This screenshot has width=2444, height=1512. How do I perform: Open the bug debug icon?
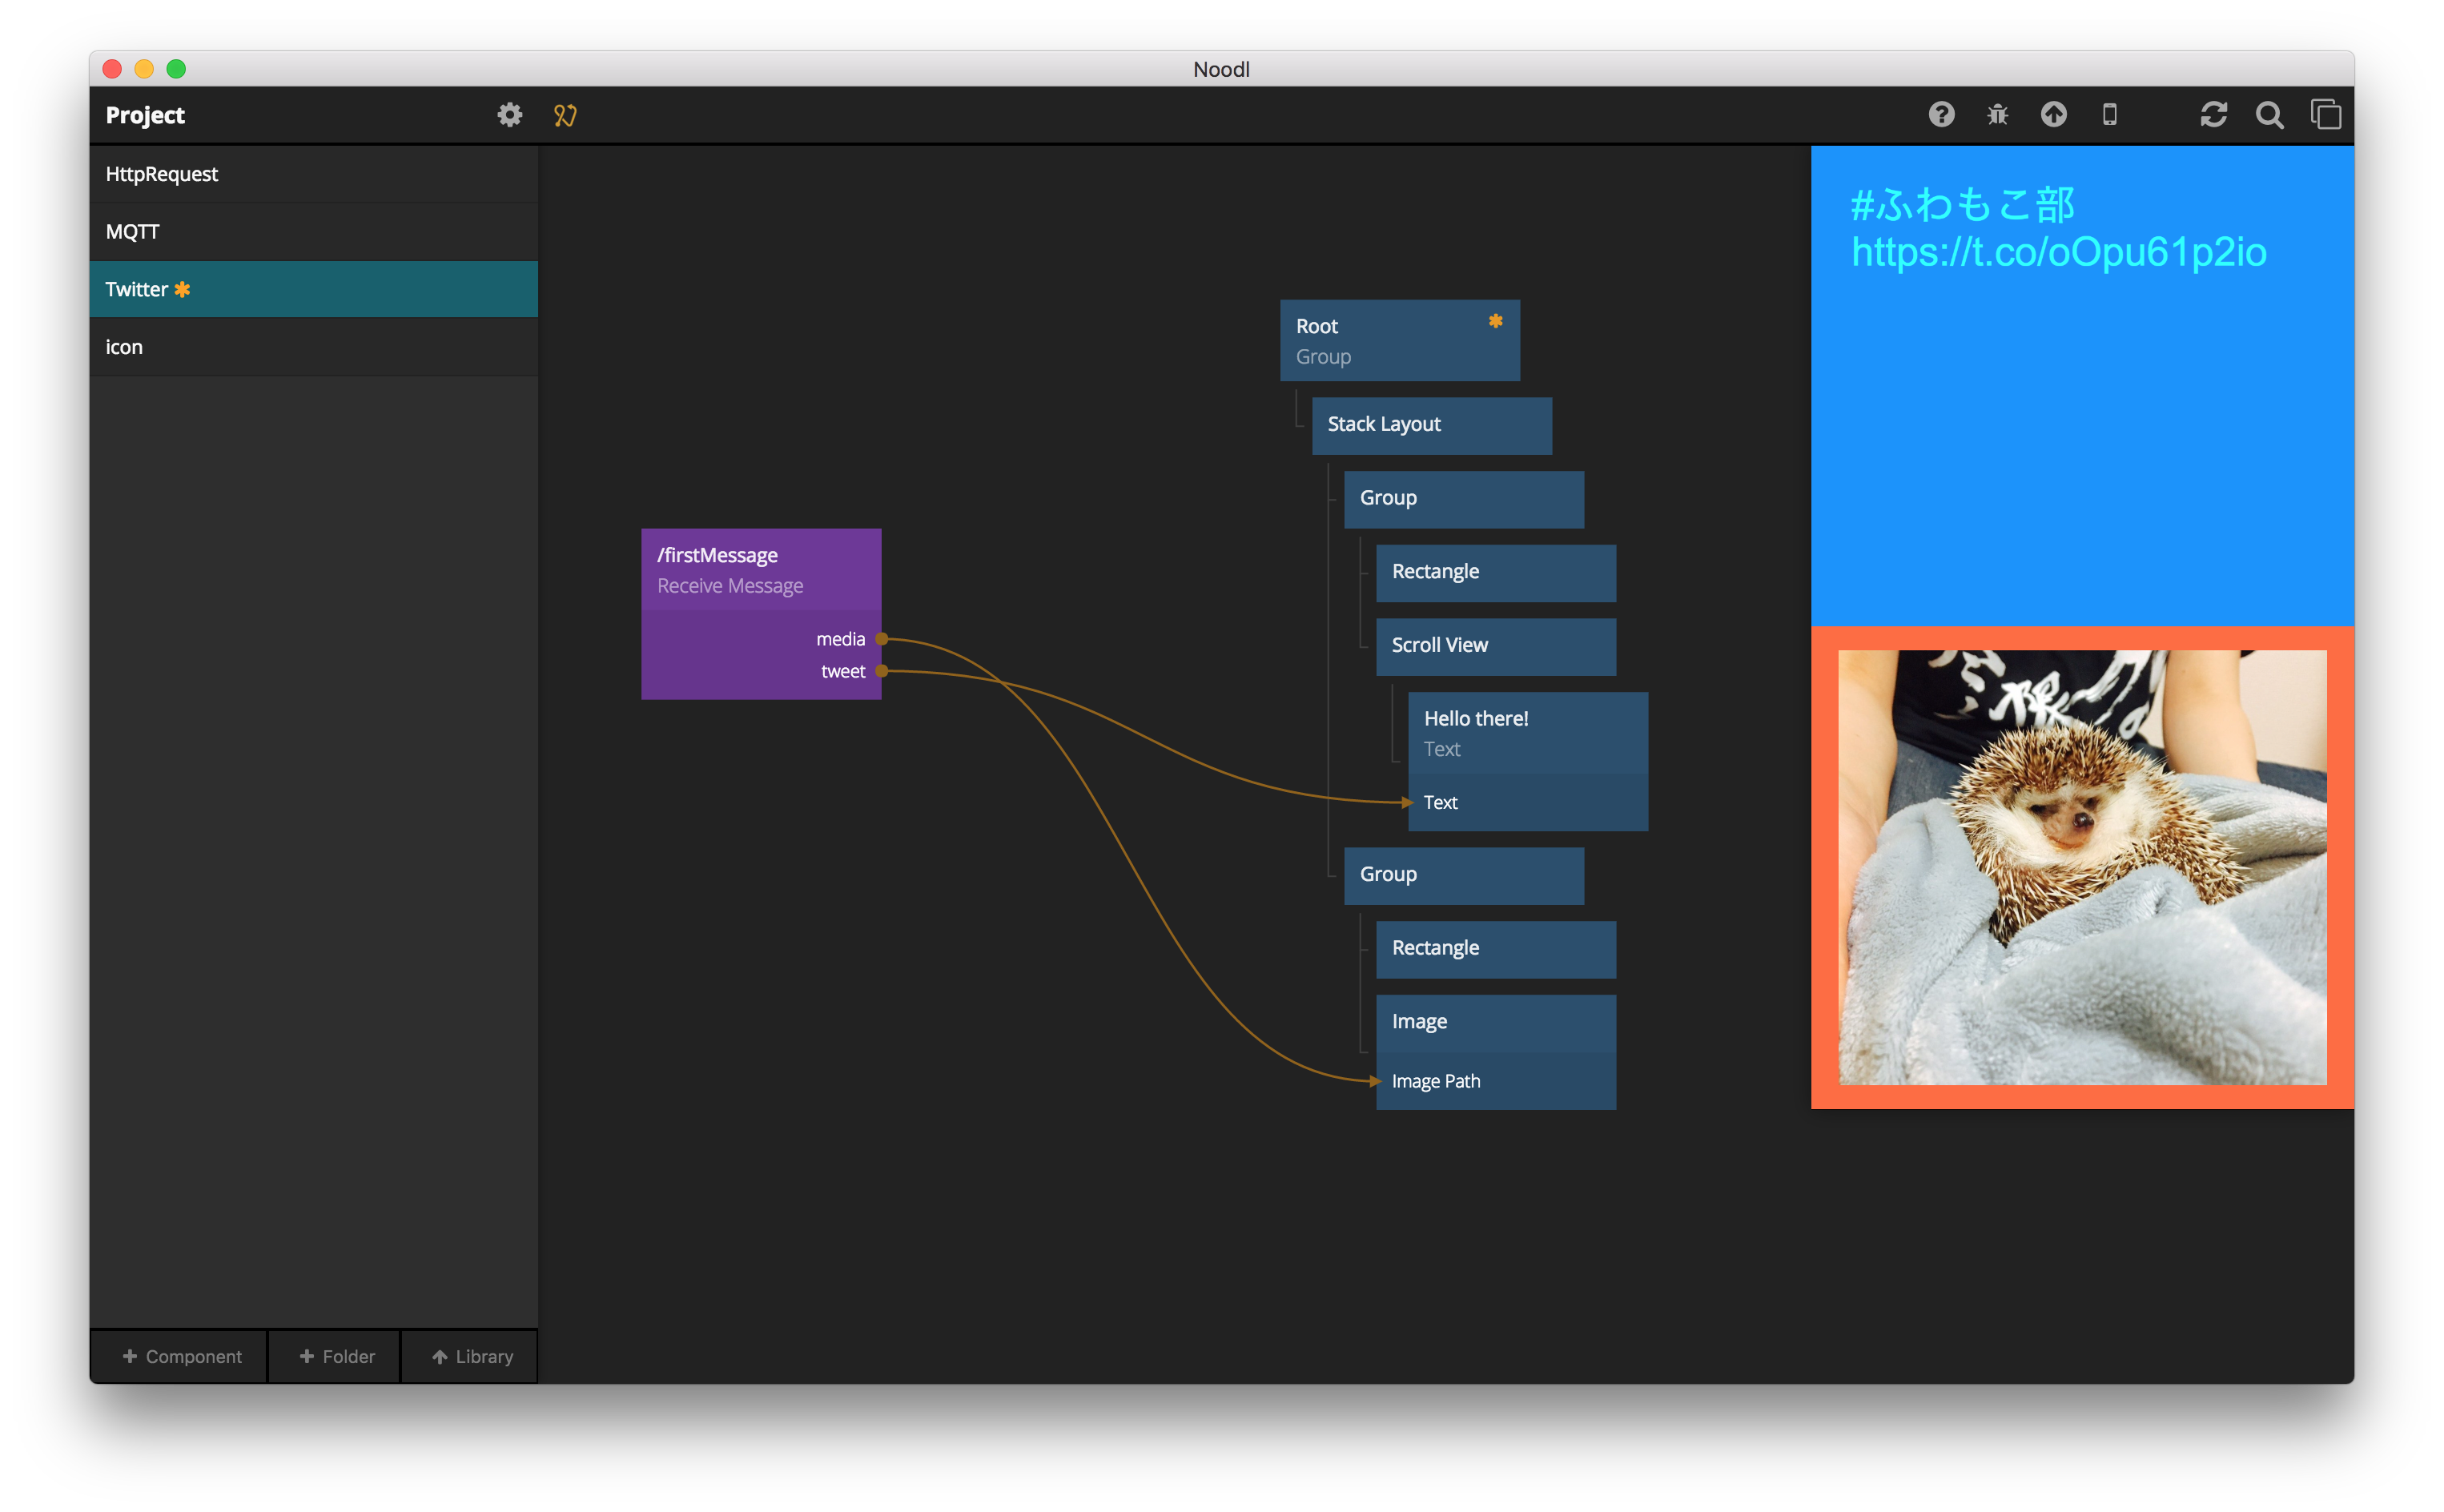[1997, 115]
